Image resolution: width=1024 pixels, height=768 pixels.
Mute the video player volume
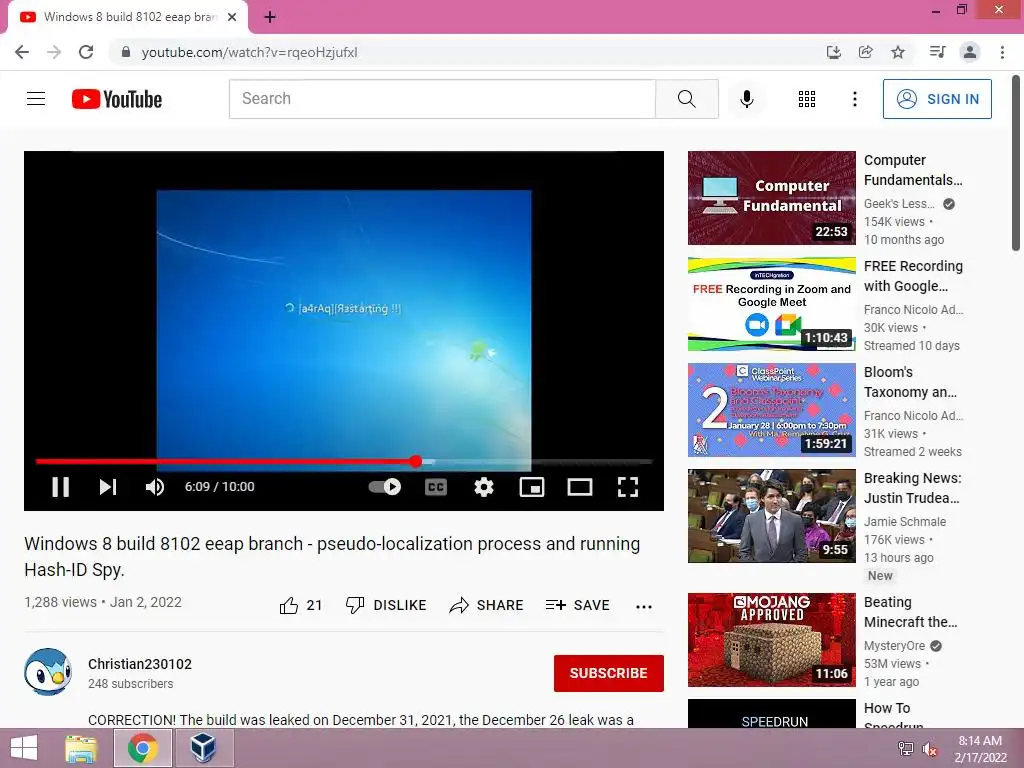pyautogui.click(x=155, y=487)
